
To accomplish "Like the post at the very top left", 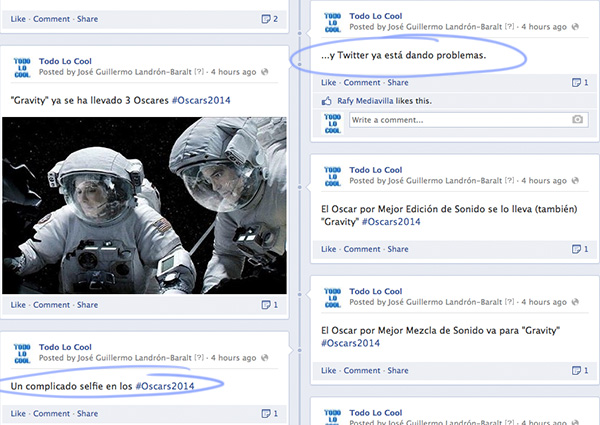I will coord(18,19).
